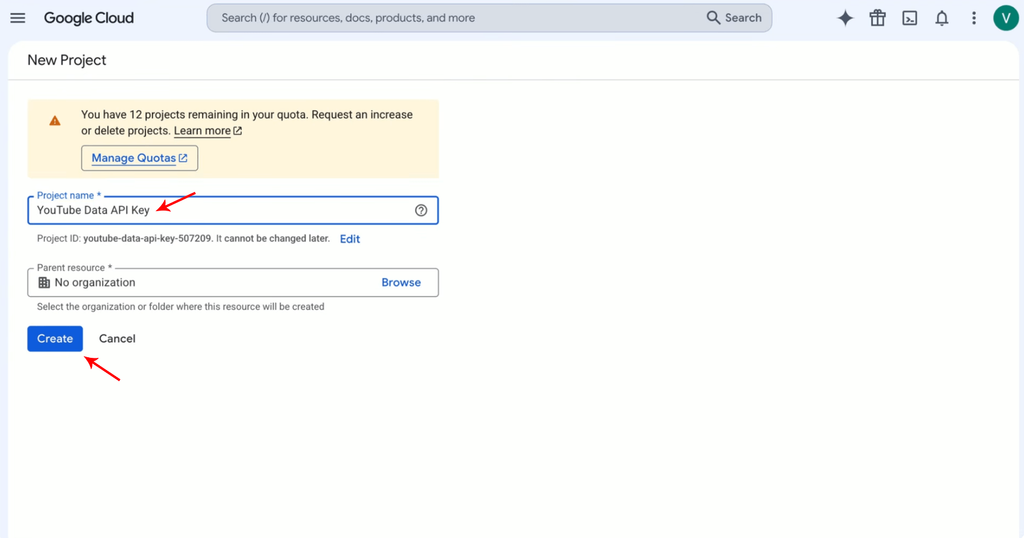This screenshot has width=1024, height=538.
Task: Click the '12 projects remaining' quota message
Action: (x=247, y=122)
